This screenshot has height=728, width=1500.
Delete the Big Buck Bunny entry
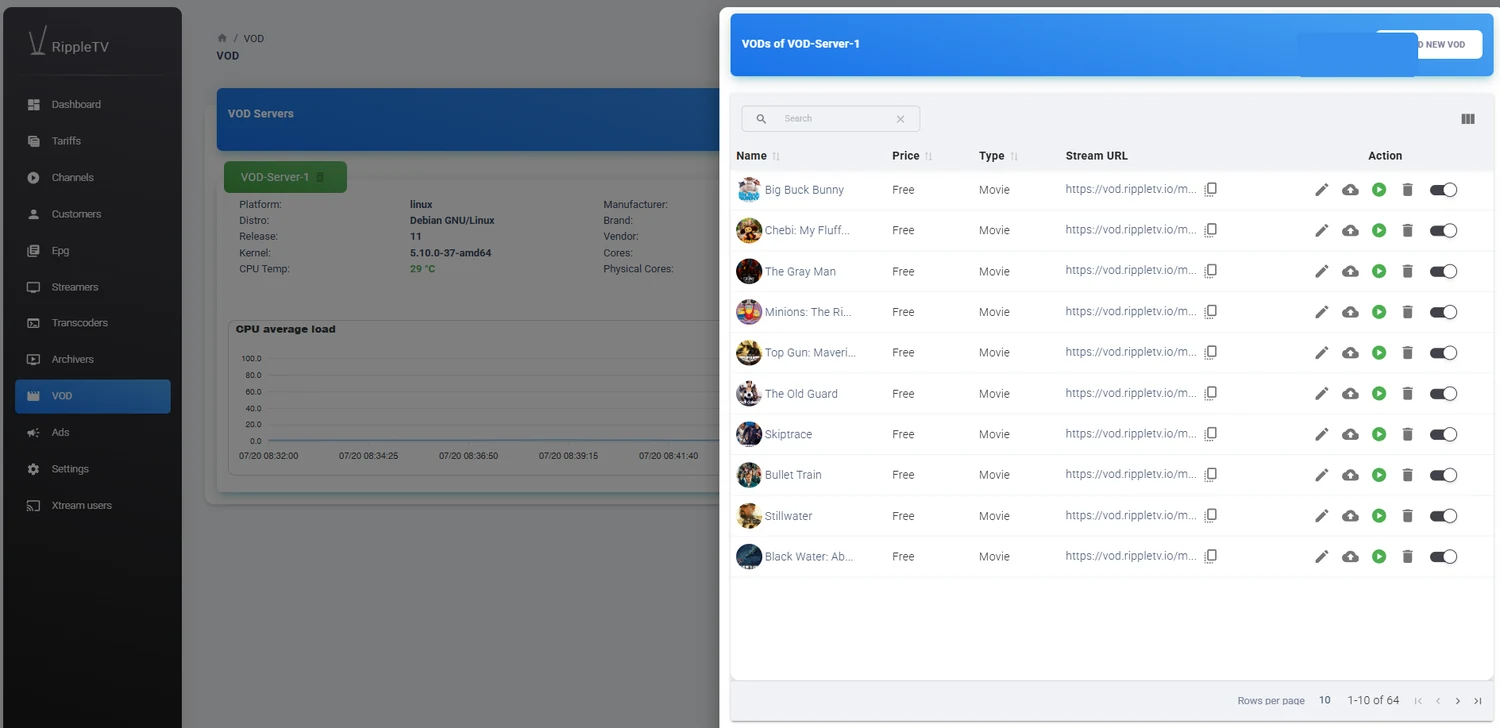click(x=1408, y=190)
